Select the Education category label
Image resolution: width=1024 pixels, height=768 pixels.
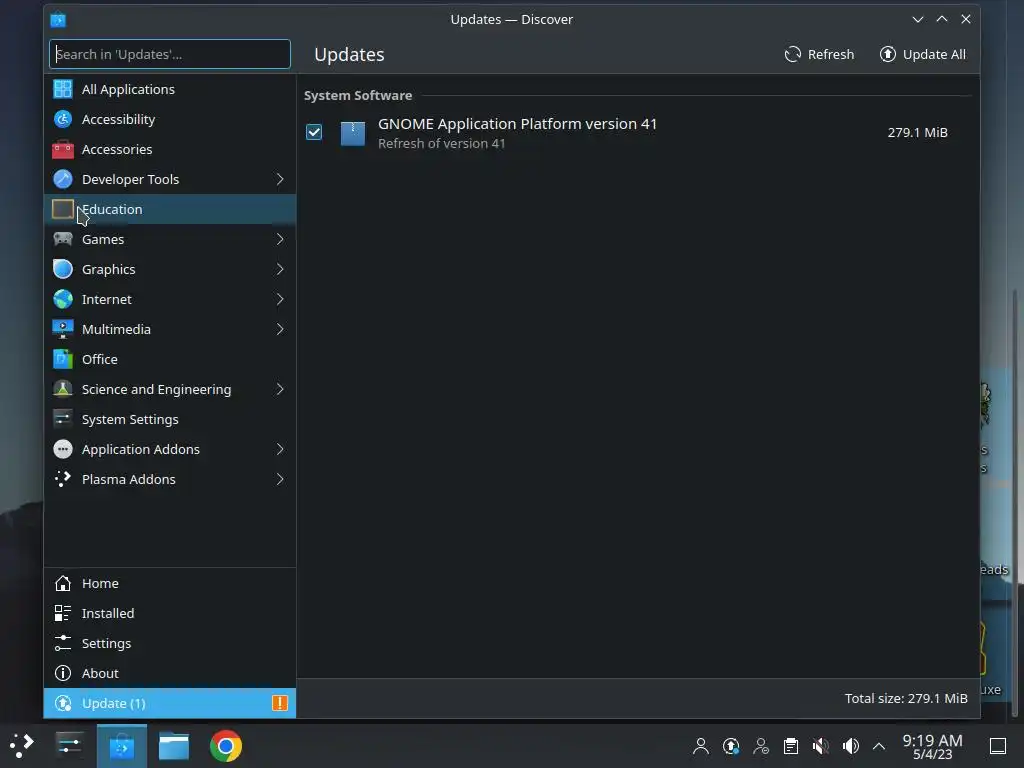click(112, 209)
